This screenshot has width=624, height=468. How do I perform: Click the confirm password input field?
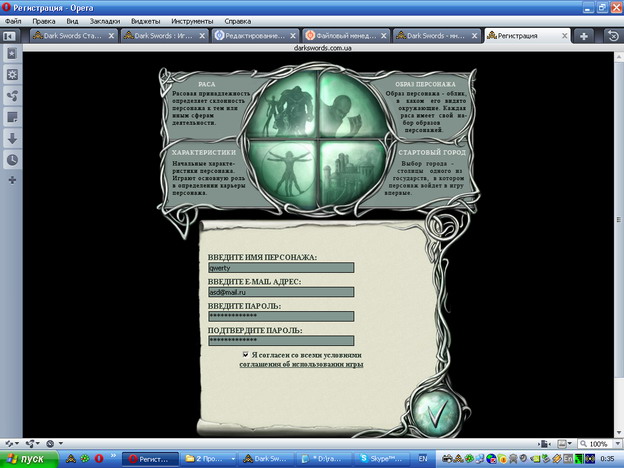[281, 341]
